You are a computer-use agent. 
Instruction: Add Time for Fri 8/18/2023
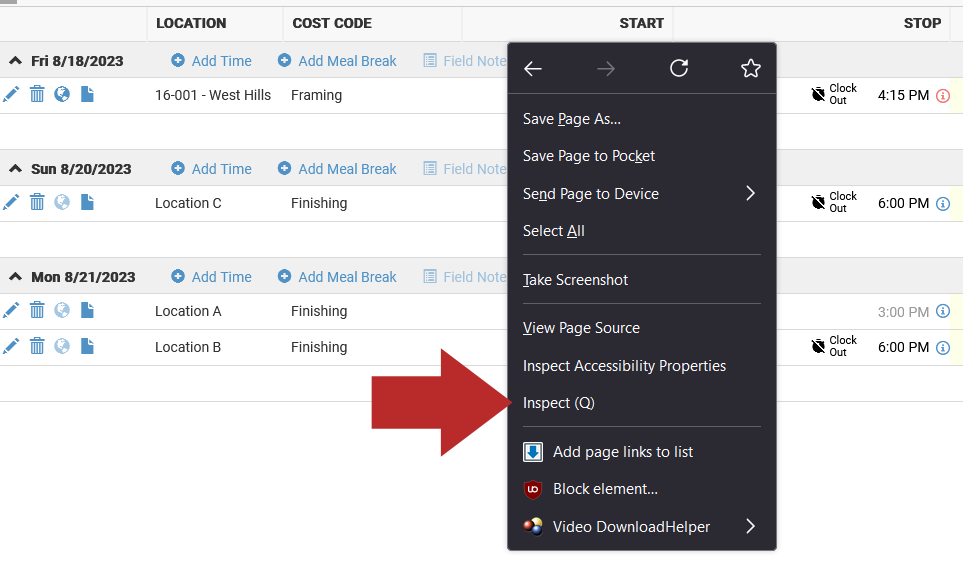click(211, 61)
